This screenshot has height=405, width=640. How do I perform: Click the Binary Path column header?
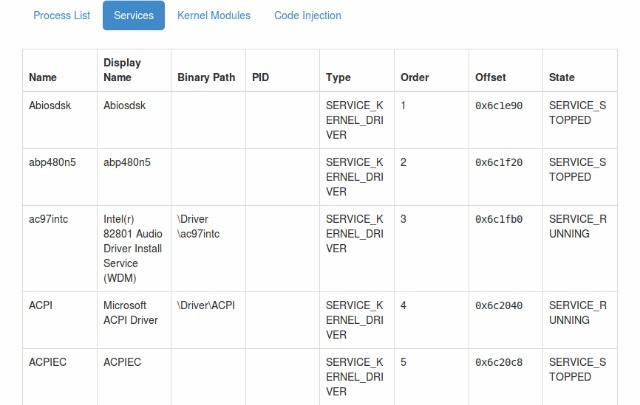point(206,77)
